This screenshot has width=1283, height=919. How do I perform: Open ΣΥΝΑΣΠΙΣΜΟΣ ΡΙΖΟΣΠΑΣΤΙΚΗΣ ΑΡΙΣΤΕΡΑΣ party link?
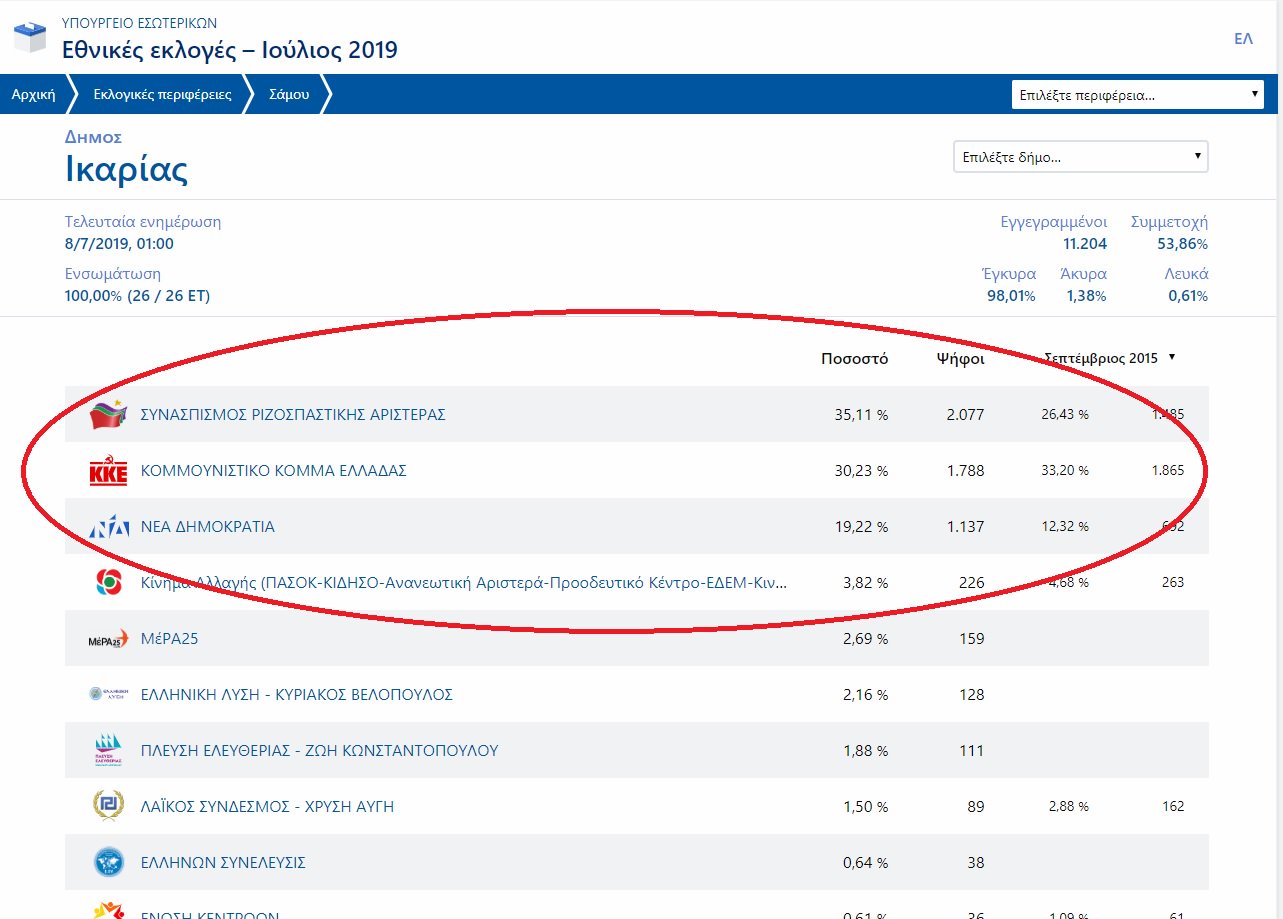[x=293, y=414]
